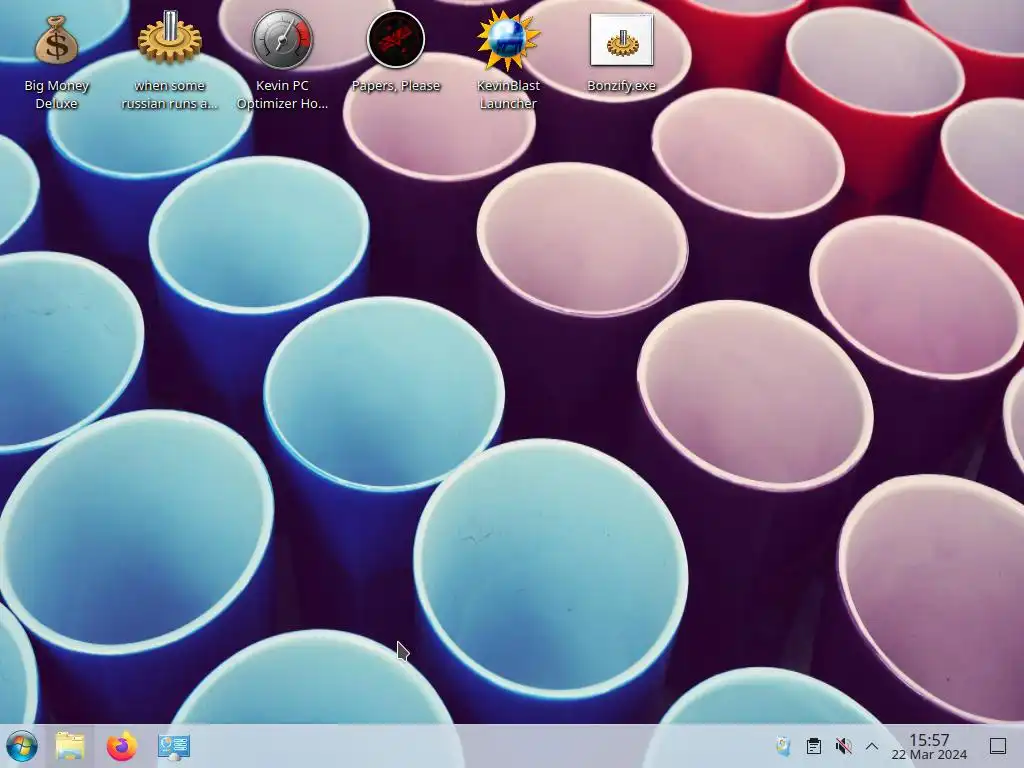
Task: Click the first system tray icon beside the clipboard
Action: 783,746
